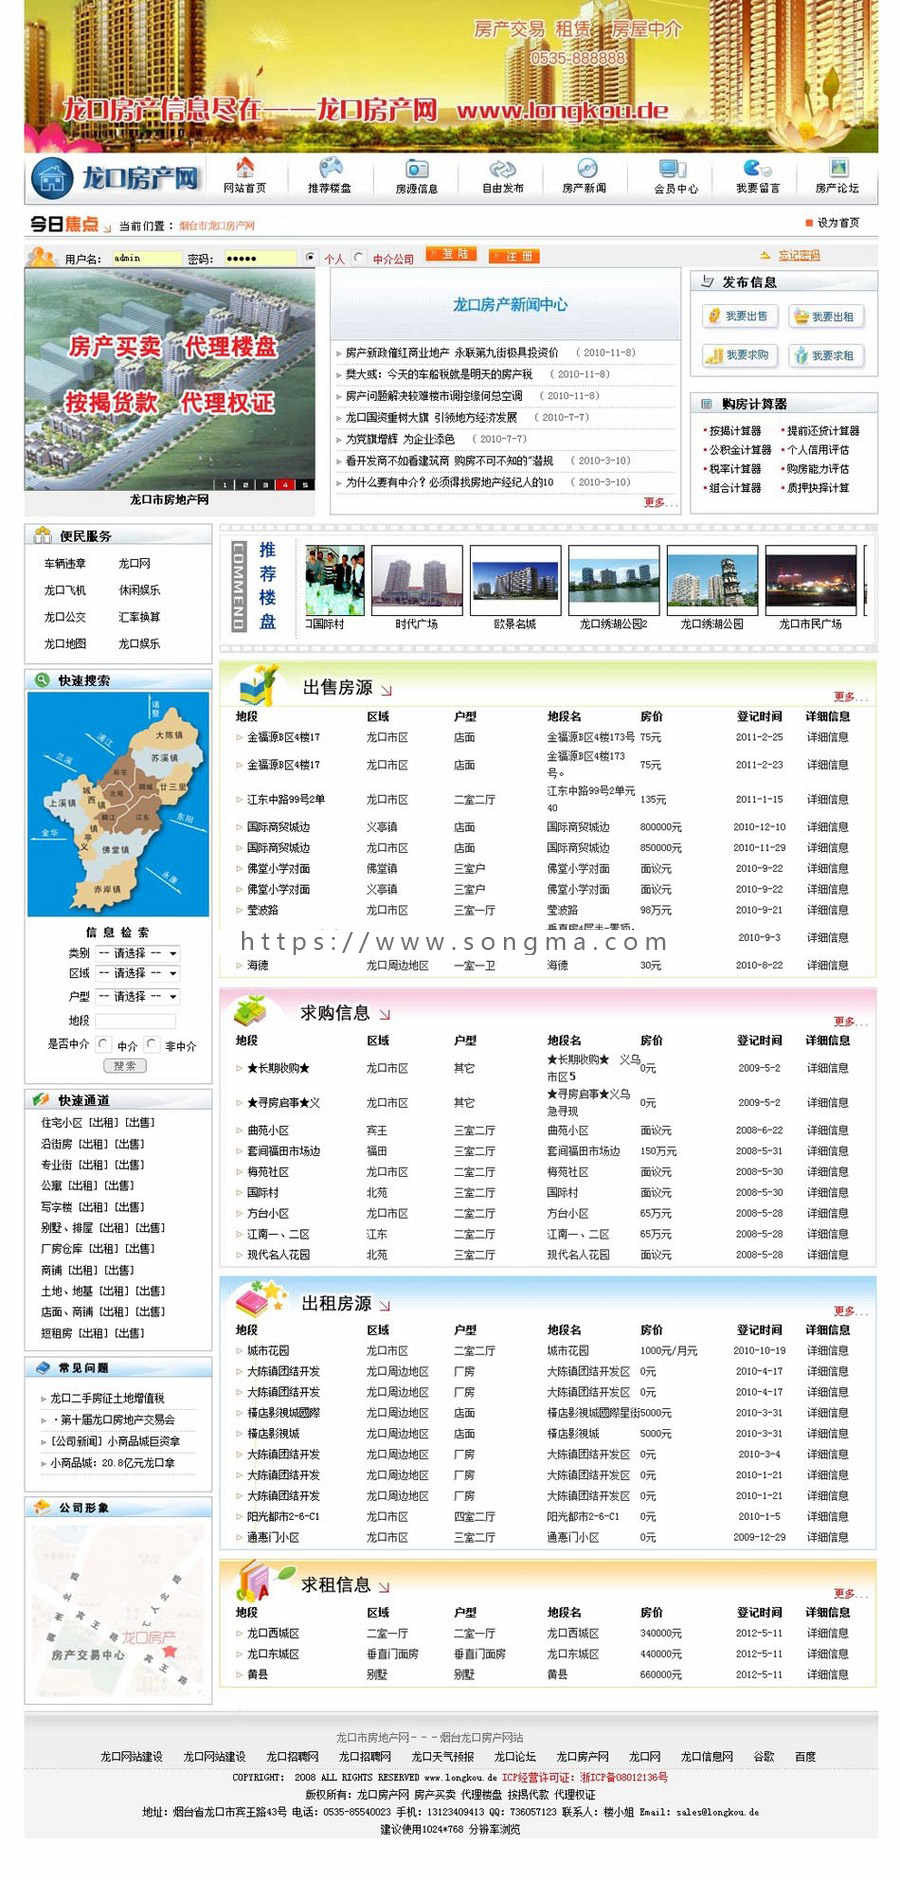Image resolution: width=900 pixels, height=1881 pixels.
Task: Click 详细信息 for 城市花园 rental listing
Action: tap(827, 1350)
